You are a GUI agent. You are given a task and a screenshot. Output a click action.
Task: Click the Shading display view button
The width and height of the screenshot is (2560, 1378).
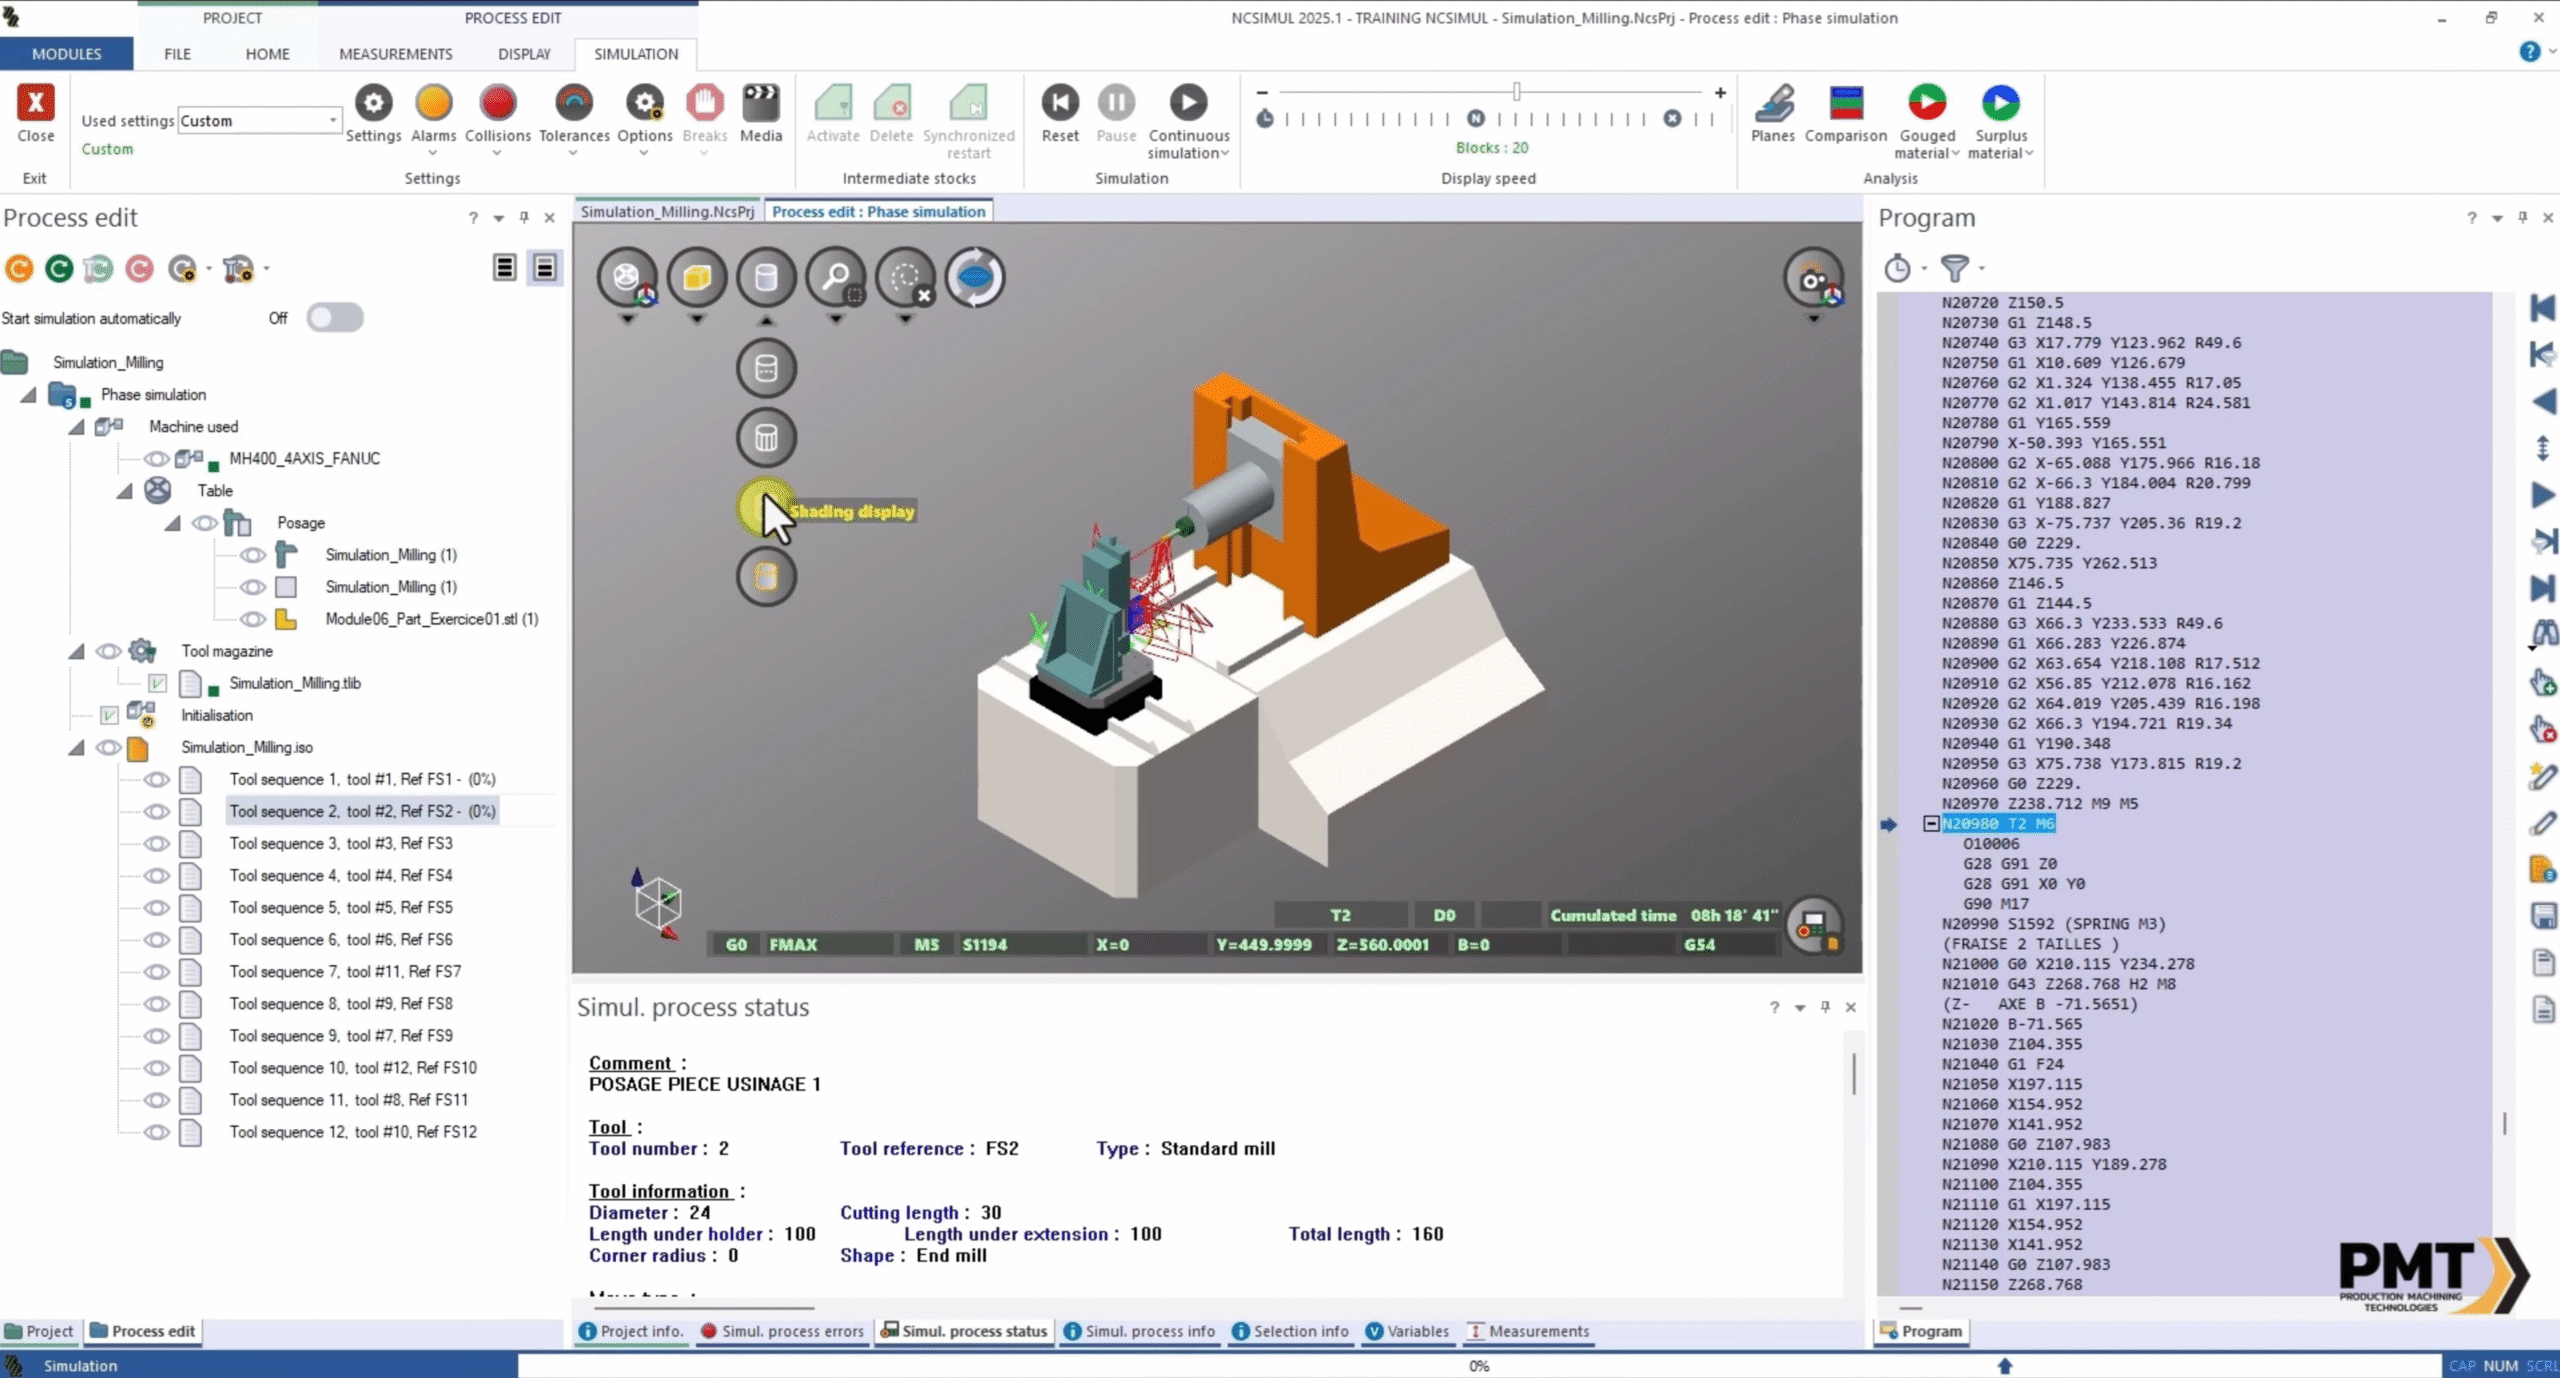click(766, 508)
